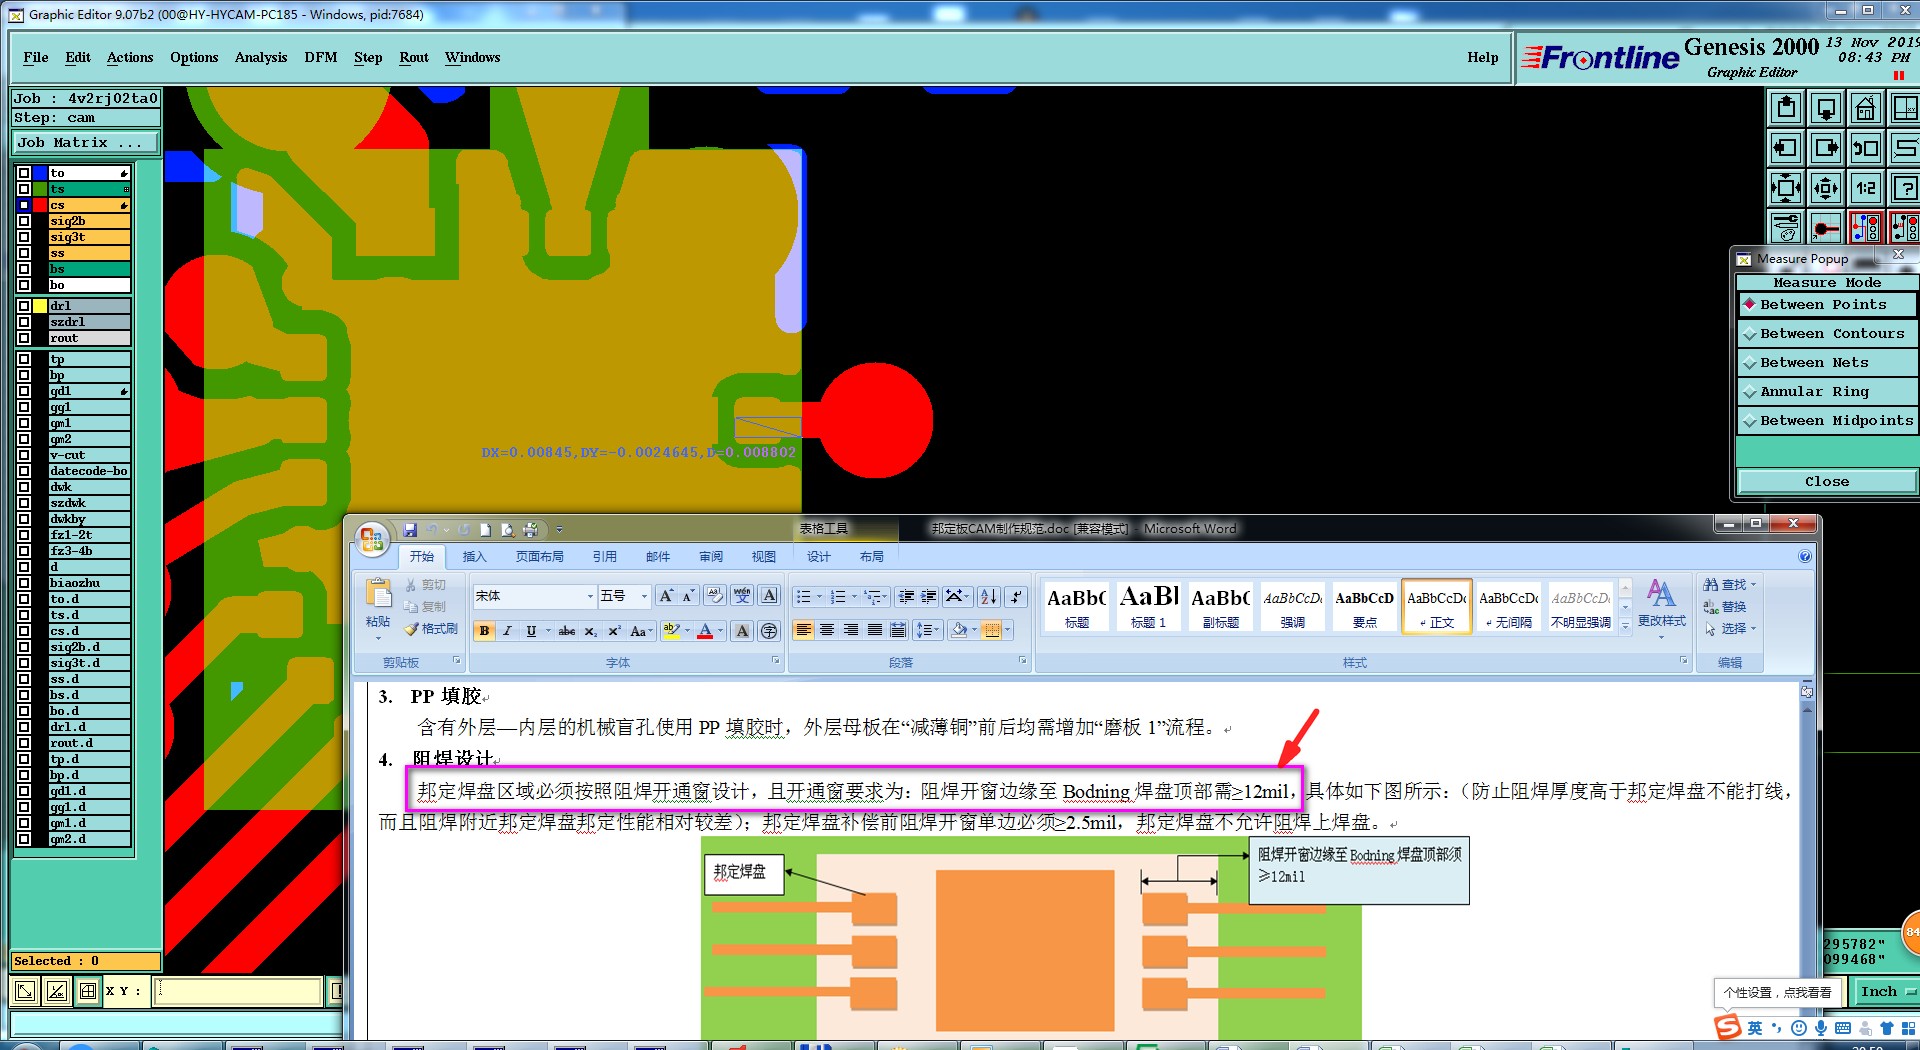Select Annular Ring measure mode
This screenshot has height=1050, width=1920.
tap(1827, 392)
